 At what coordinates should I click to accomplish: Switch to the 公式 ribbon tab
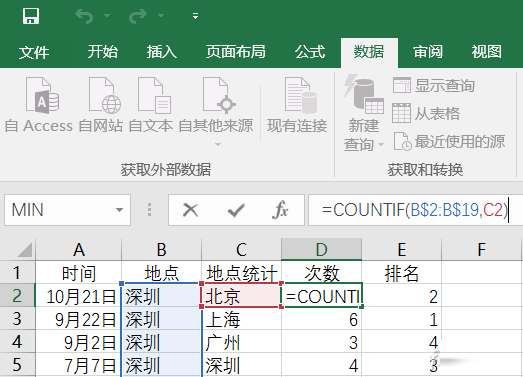click(x=310, y=52)
